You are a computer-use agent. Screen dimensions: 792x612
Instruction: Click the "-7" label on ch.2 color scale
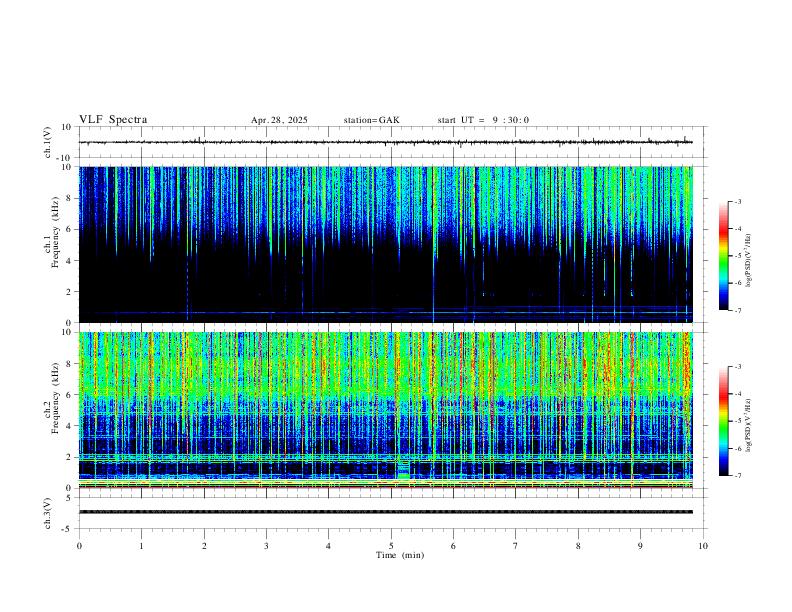(738, 476)
